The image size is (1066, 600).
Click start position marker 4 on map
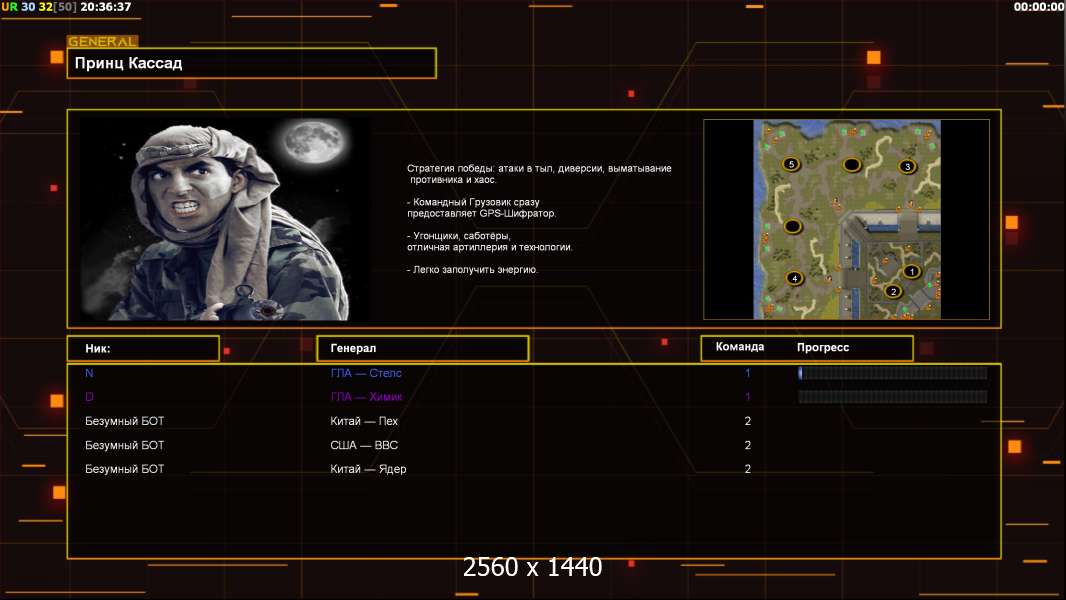[795, 278]
